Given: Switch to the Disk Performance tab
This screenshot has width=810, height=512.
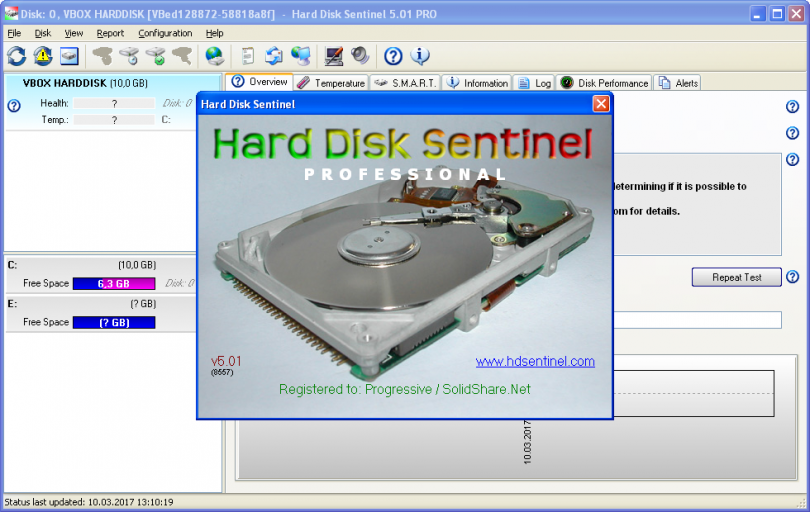Looking at the screenshot, I should tap(604, 83).
